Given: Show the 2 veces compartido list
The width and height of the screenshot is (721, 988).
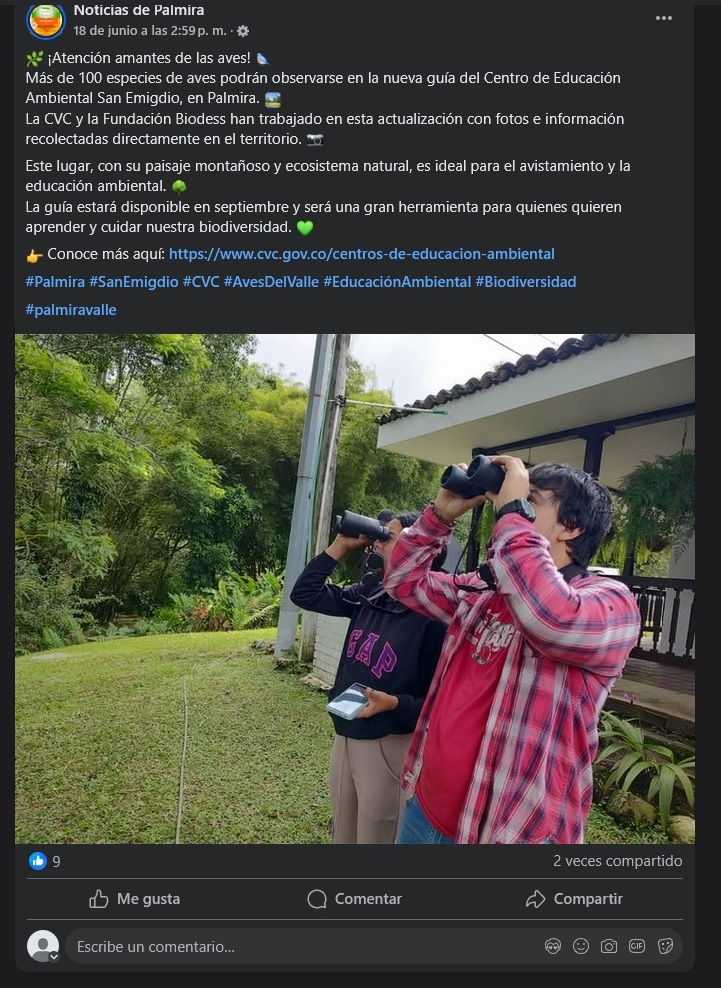Looking at the screenshot, I should pyautogui.click(x=618, y=861).
